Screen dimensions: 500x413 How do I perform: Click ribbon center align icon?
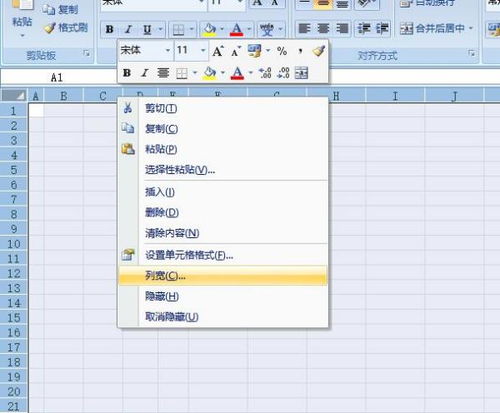pyautogui.click(x=323, y=29)
